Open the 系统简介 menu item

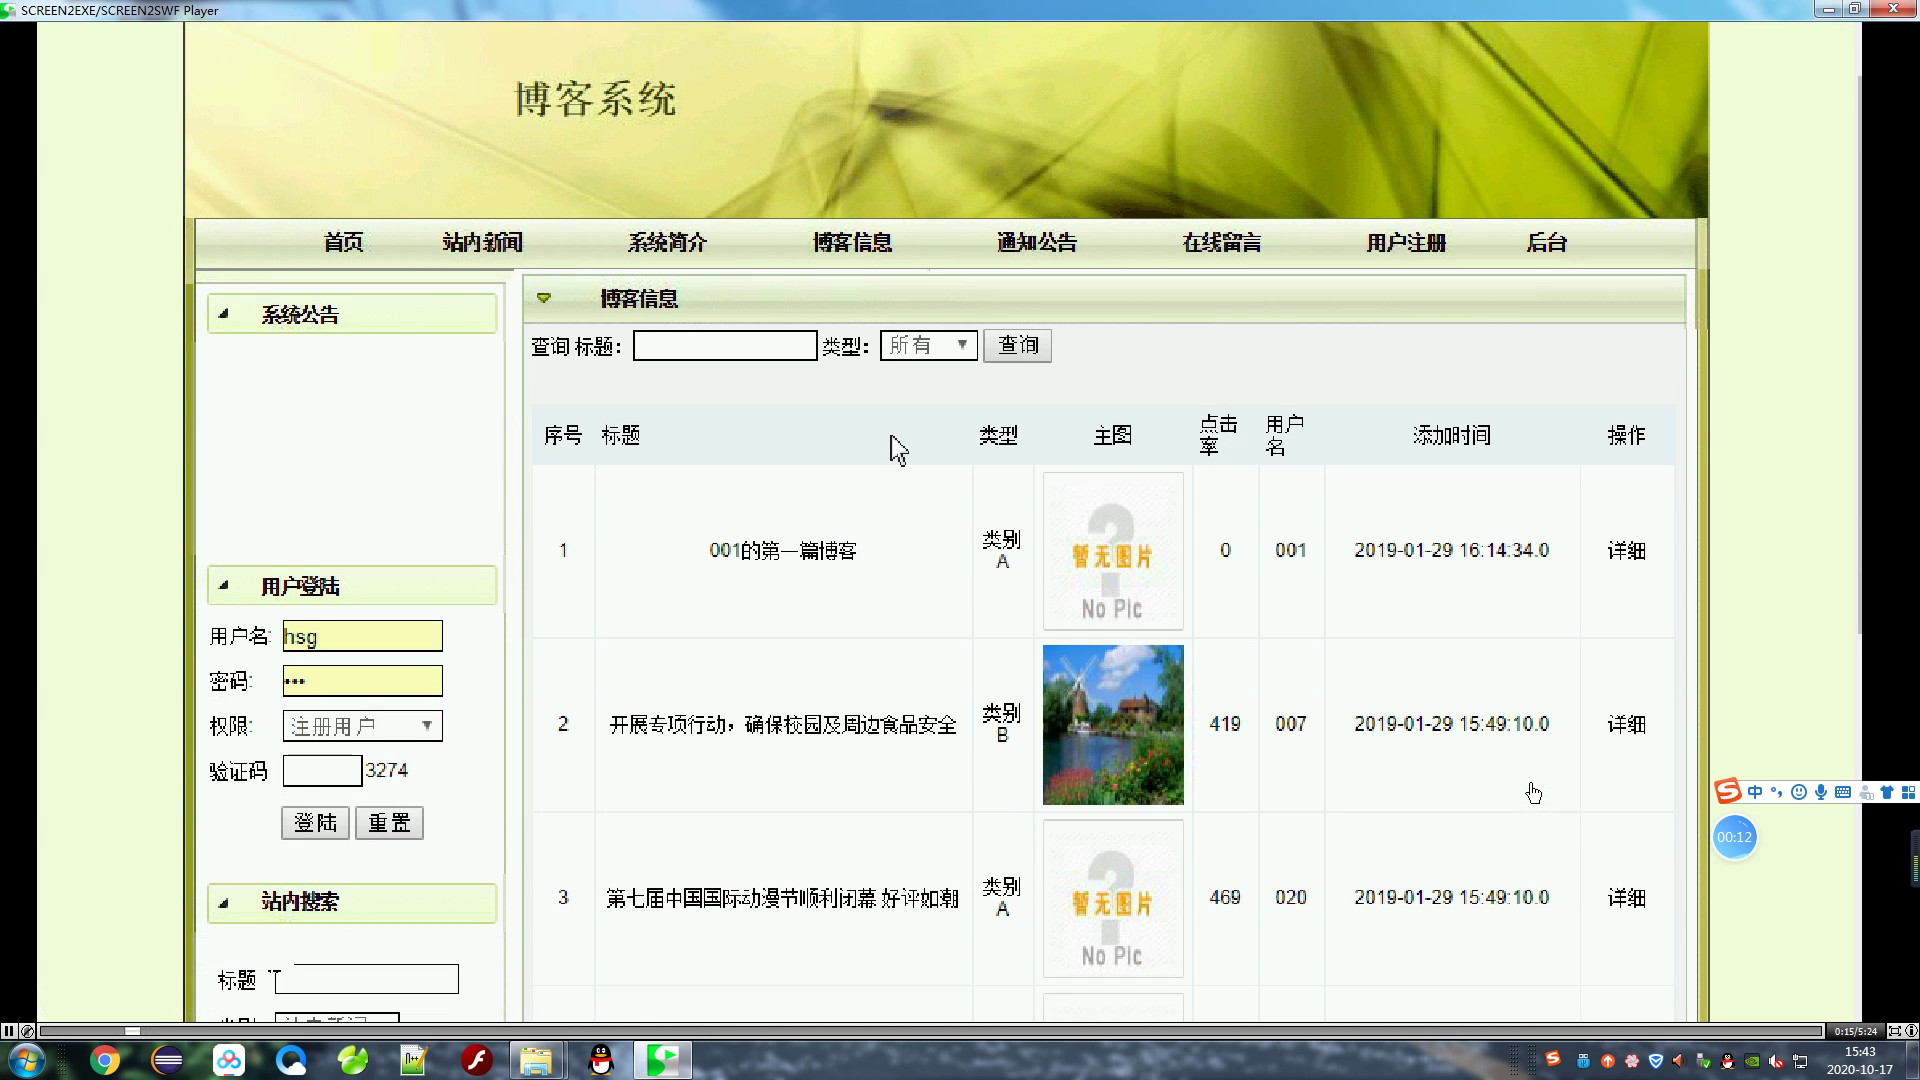pyautogui.click(x=668, y=243)
